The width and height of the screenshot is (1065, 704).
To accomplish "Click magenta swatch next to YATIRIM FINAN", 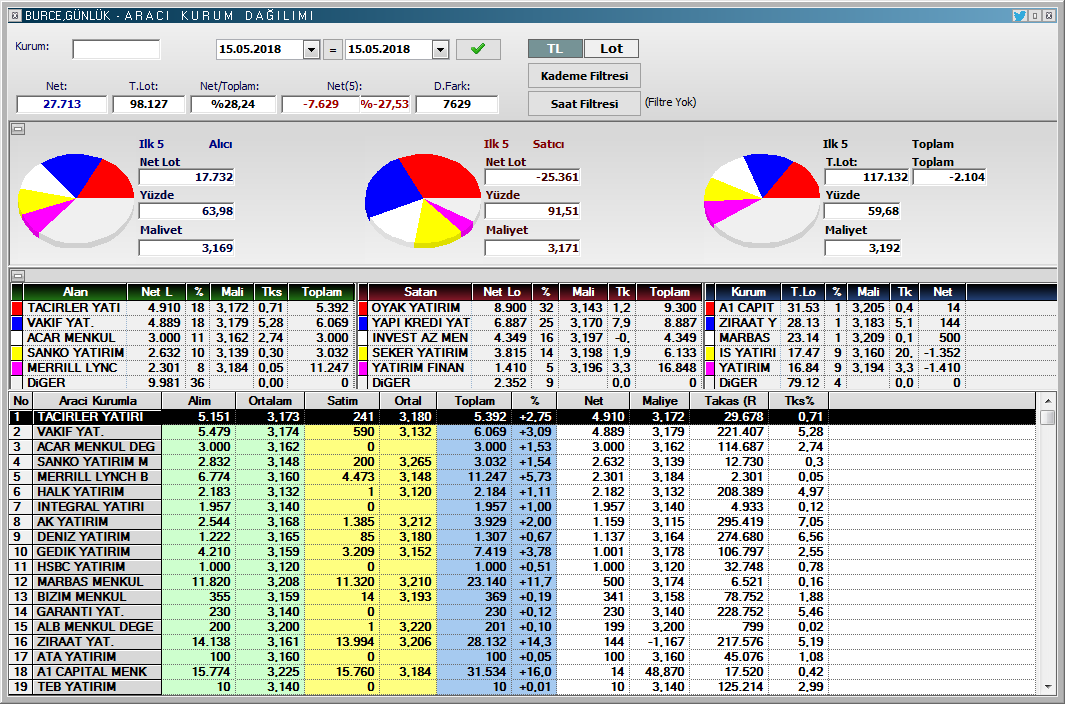I will click(363, 368).
